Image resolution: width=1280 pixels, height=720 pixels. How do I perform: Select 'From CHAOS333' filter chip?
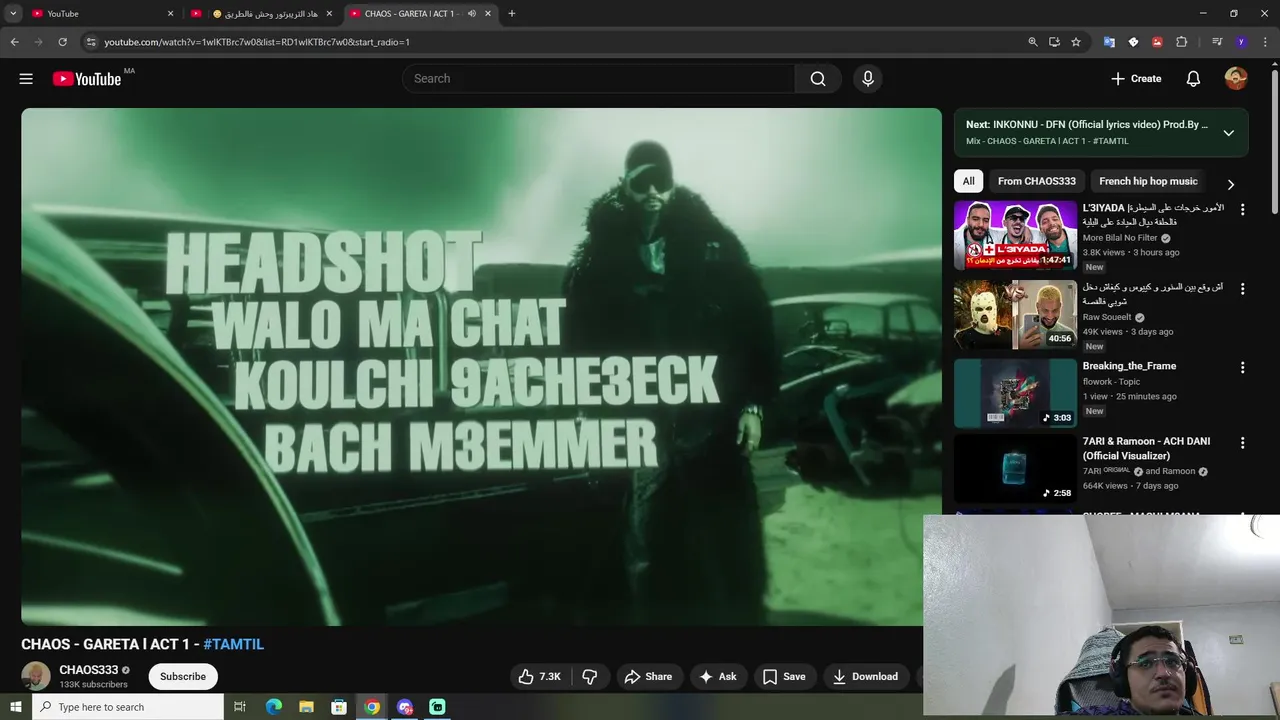(x=1037, y=181)
